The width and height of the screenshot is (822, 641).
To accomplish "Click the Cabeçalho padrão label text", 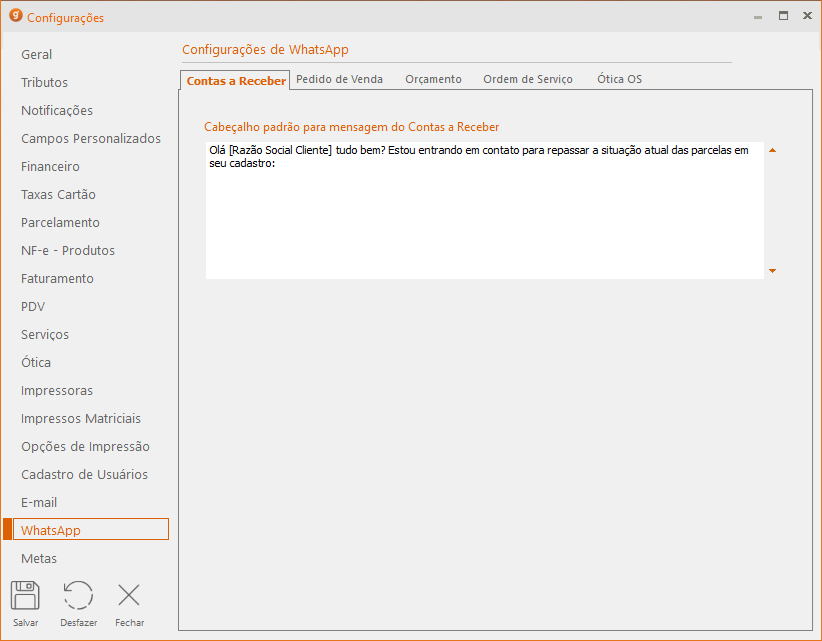I will [x=351, y=127].
